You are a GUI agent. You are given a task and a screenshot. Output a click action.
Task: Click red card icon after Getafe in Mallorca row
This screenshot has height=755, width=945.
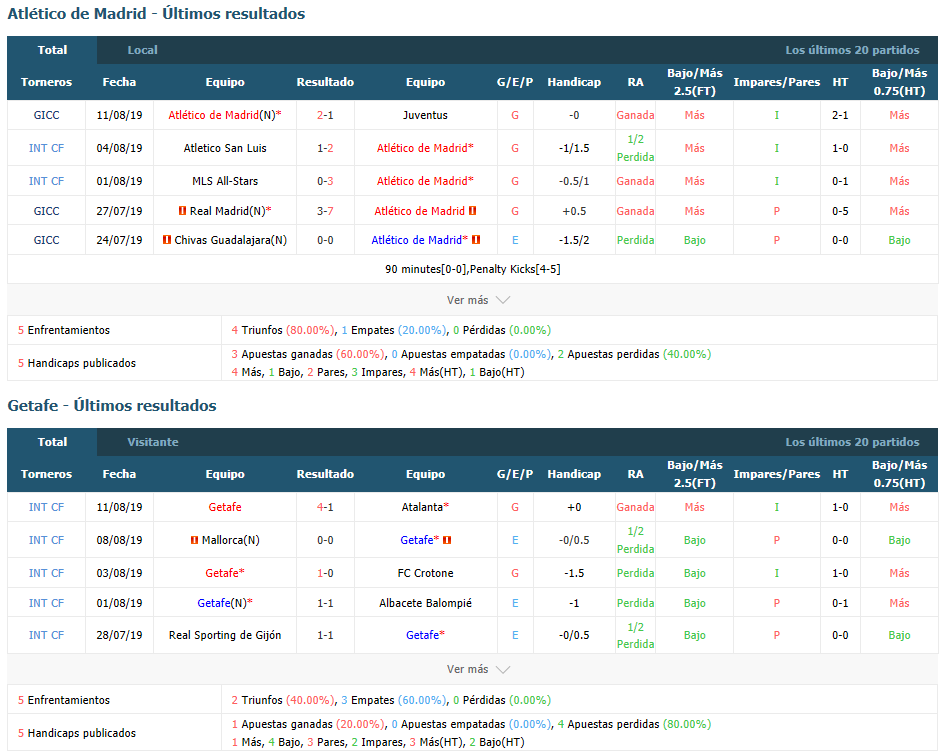tap(447, 540)
